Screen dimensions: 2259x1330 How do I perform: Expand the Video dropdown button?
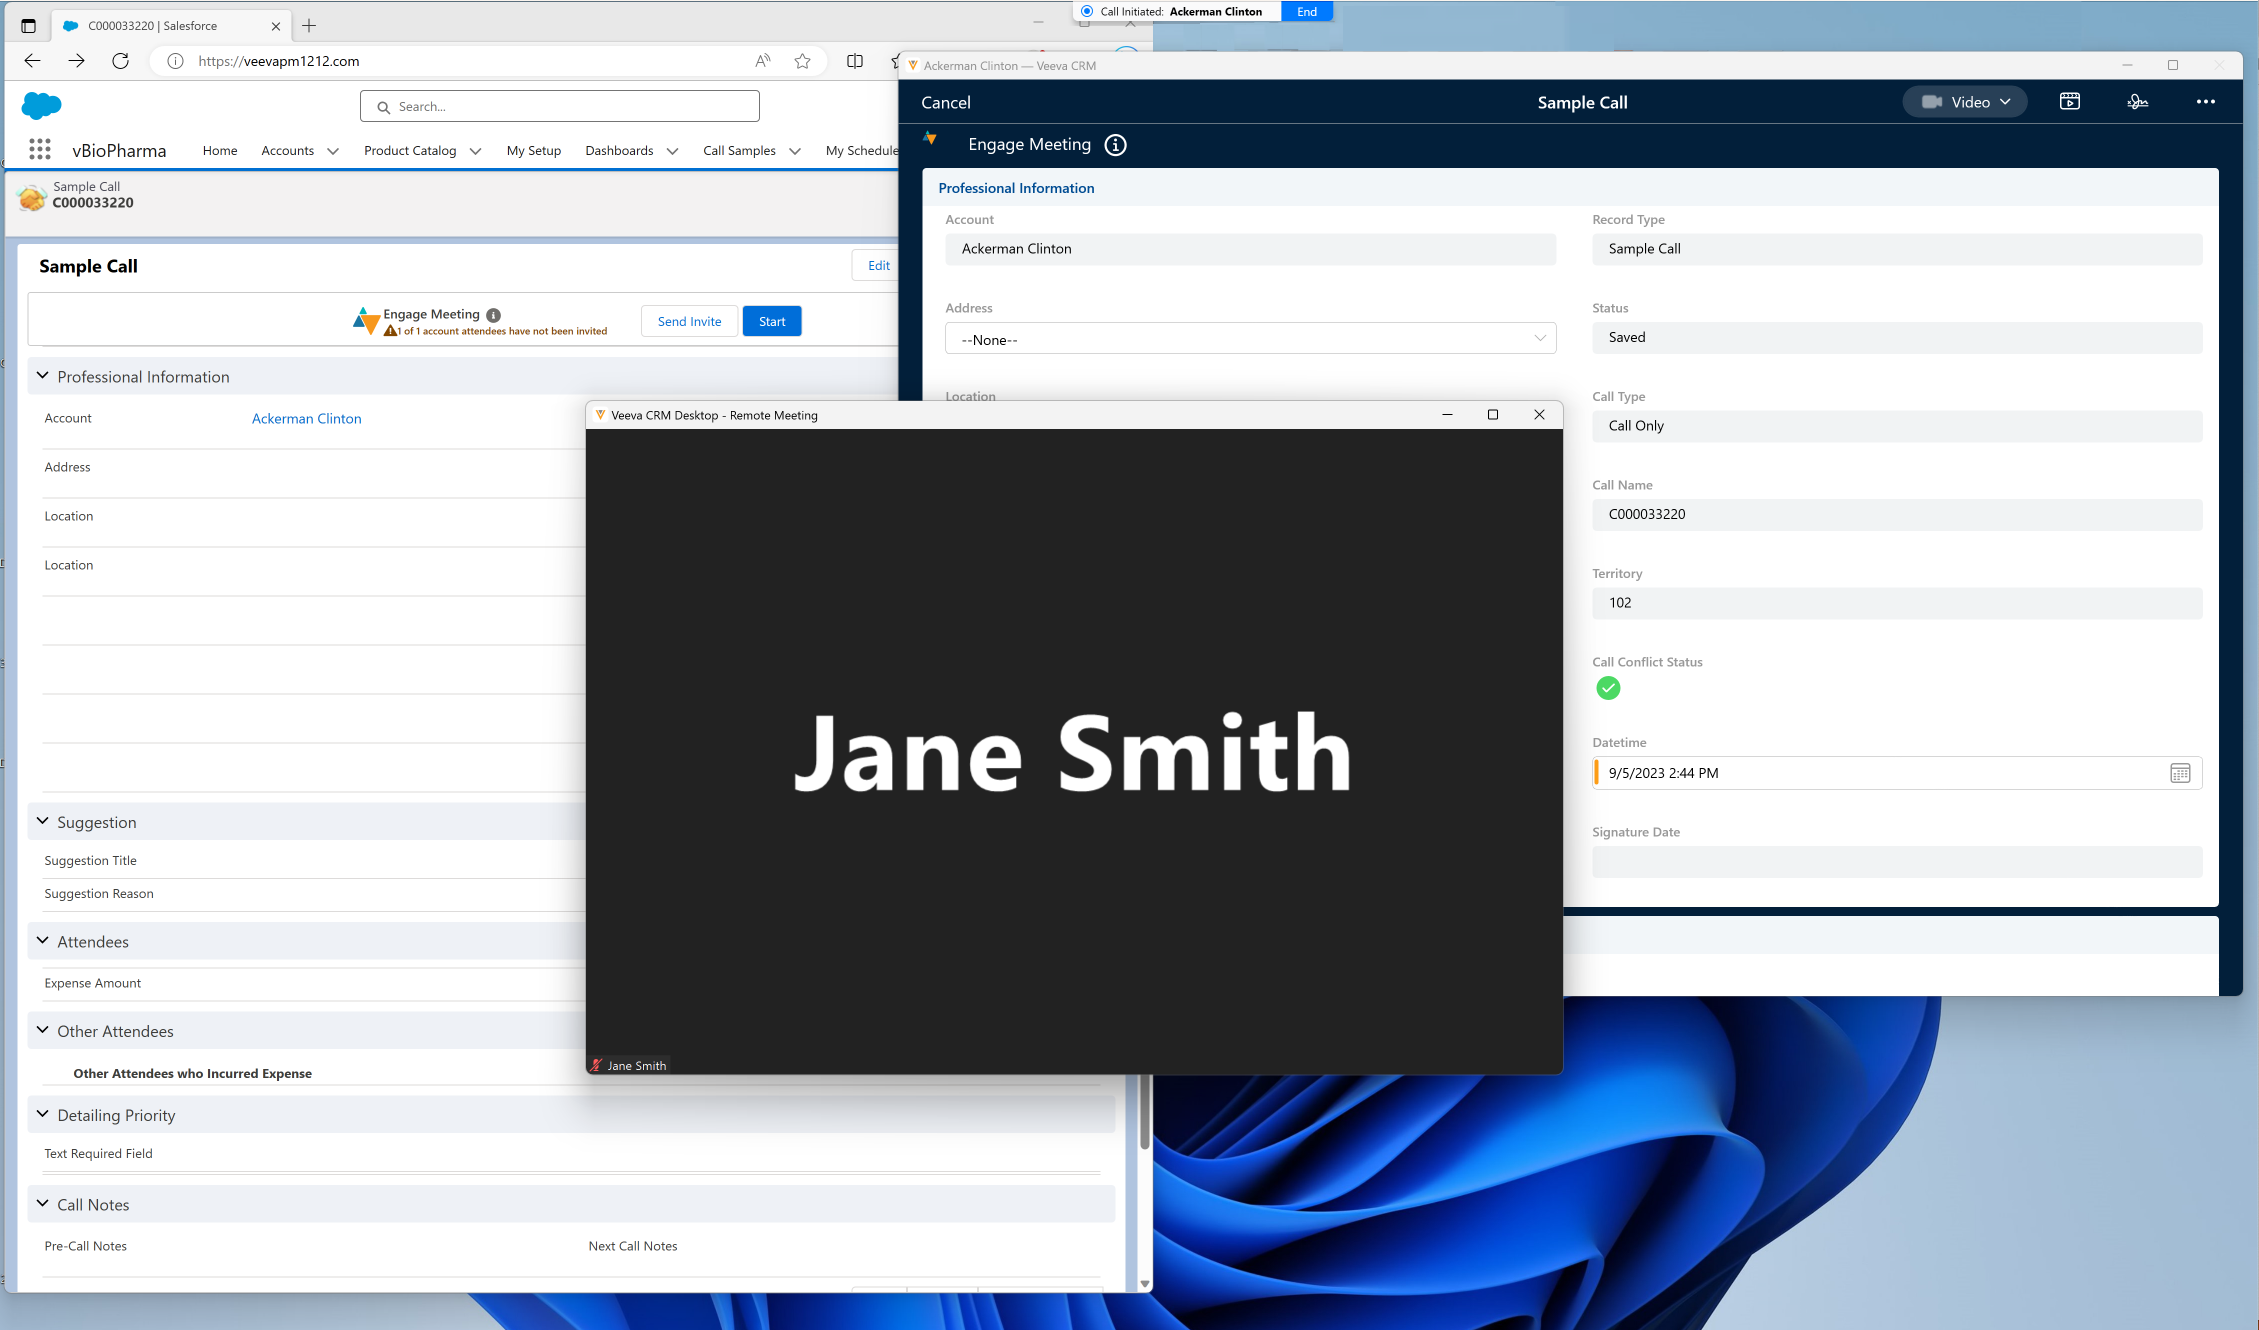click(x=1964, y=102)
